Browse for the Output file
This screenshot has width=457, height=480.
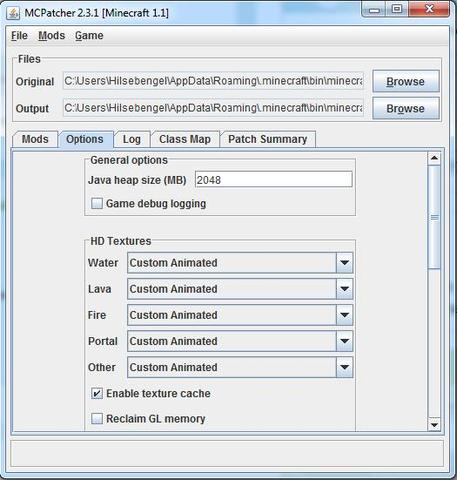coord(406,109)
